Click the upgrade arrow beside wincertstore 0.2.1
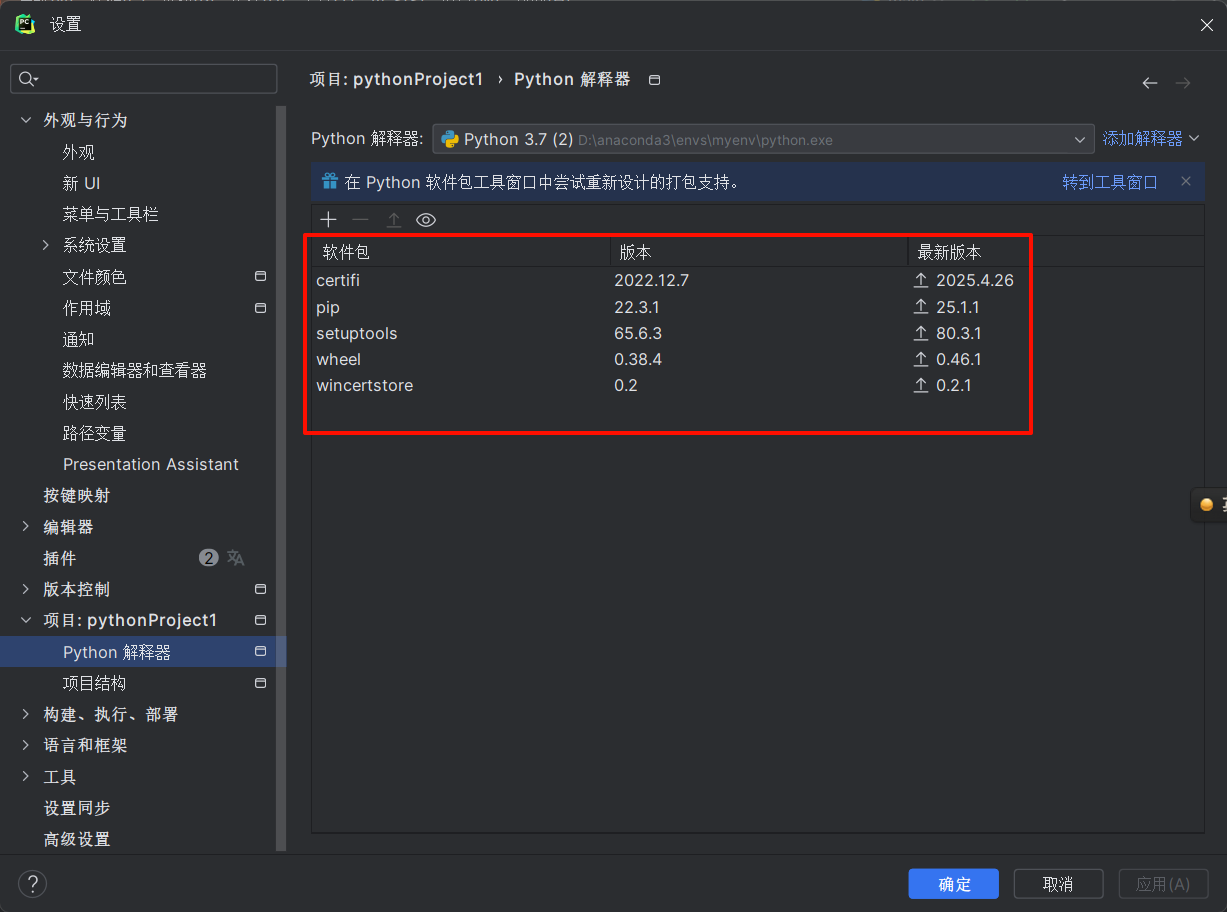 click(x=921, y=385)
